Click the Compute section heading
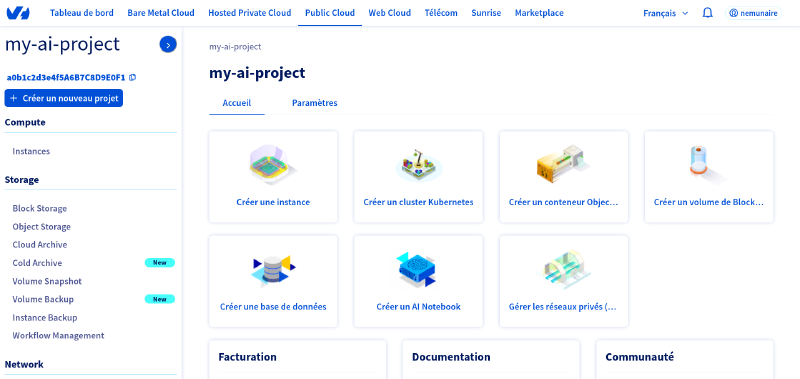 [25, 122]
